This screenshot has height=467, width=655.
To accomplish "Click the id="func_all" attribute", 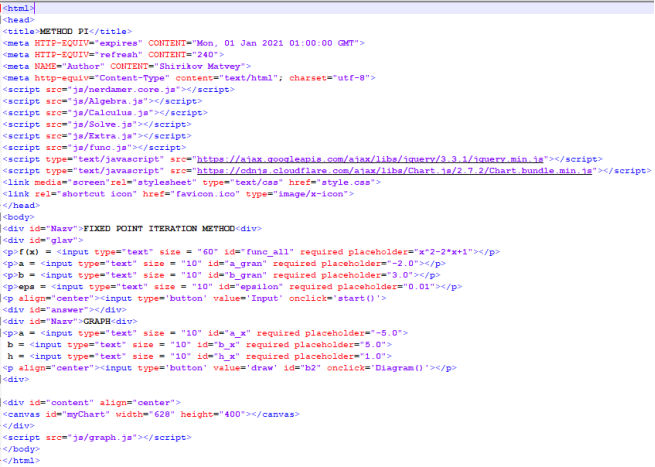I will (x=259, y=252).
